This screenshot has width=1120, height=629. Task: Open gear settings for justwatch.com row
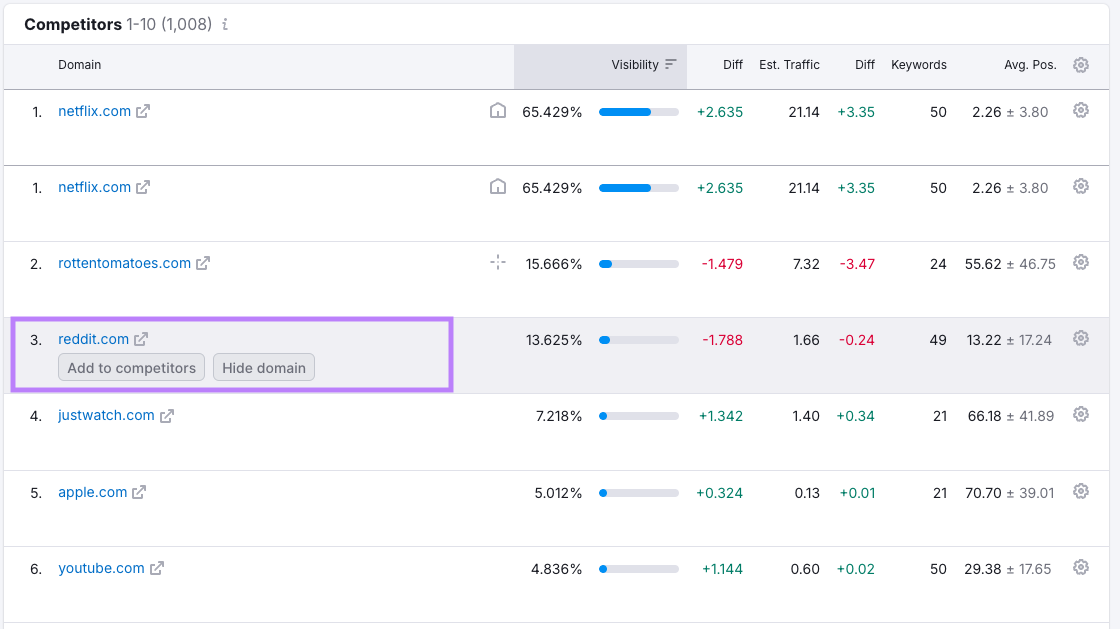(1080, 415)
